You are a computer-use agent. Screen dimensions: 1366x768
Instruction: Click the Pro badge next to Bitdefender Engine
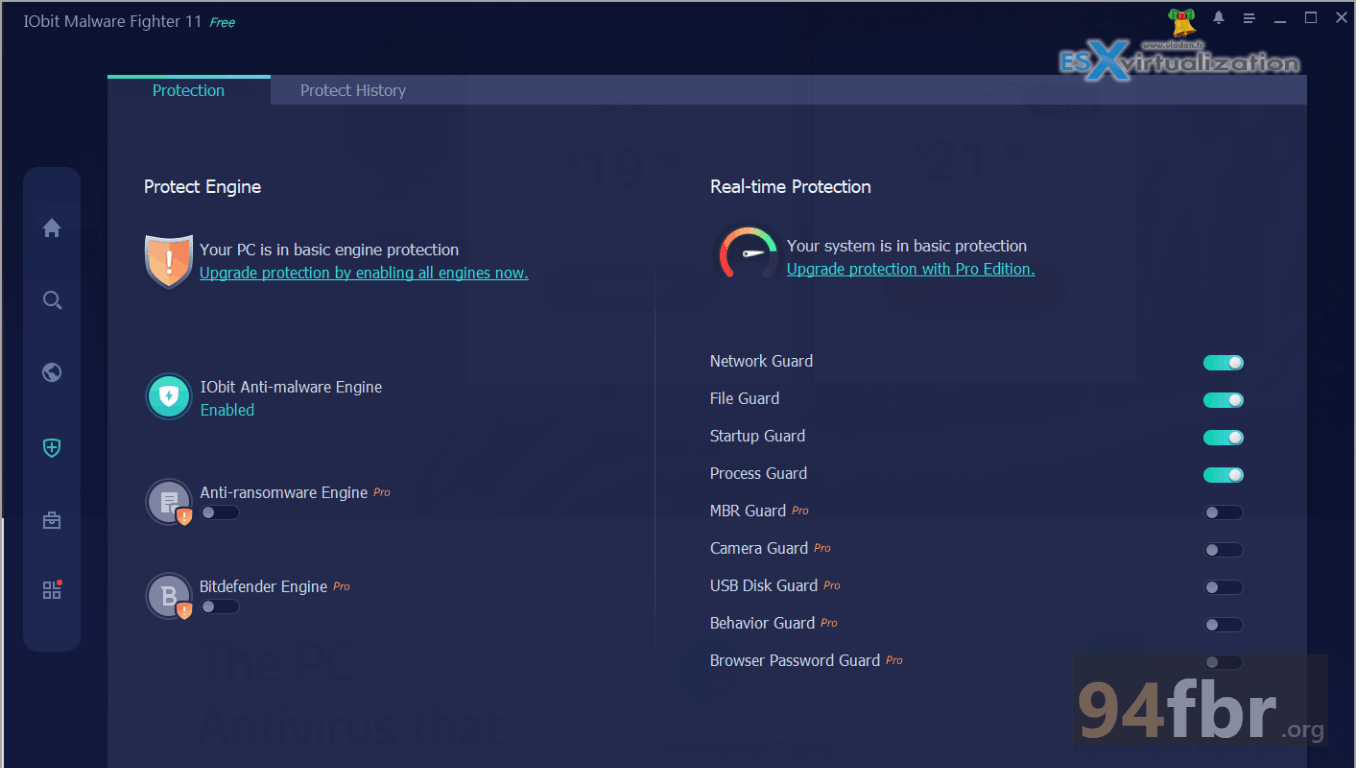tap(341, 586)
